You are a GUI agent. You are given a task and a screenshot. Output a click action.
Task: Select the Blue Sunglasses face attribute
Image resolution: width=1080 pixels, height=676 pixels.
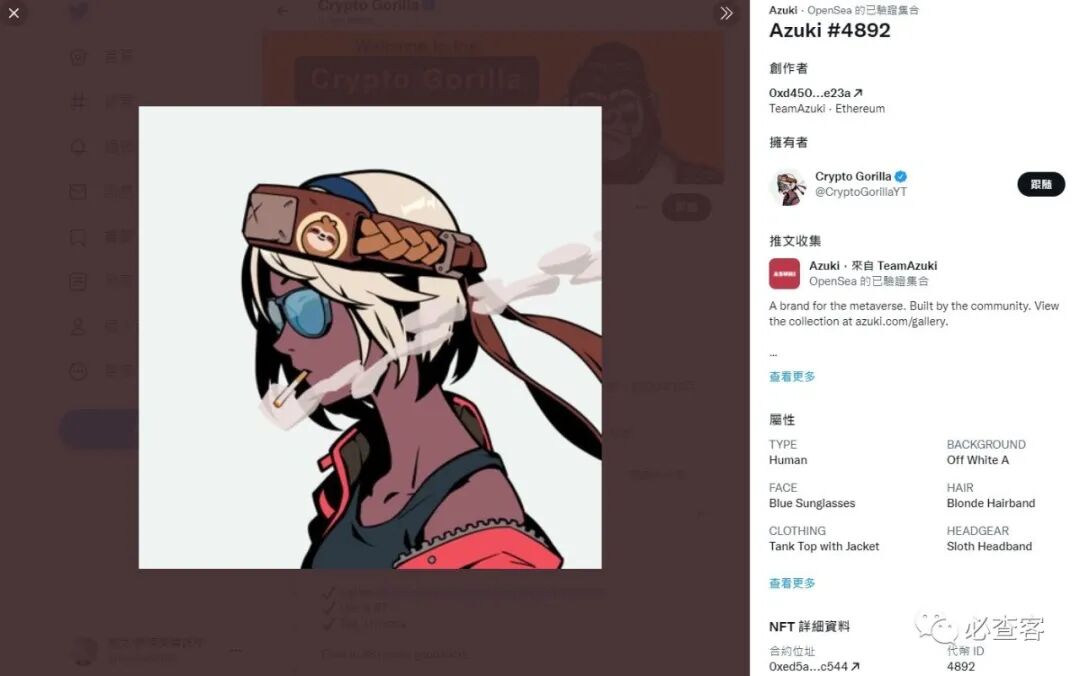tap(812, 504)
